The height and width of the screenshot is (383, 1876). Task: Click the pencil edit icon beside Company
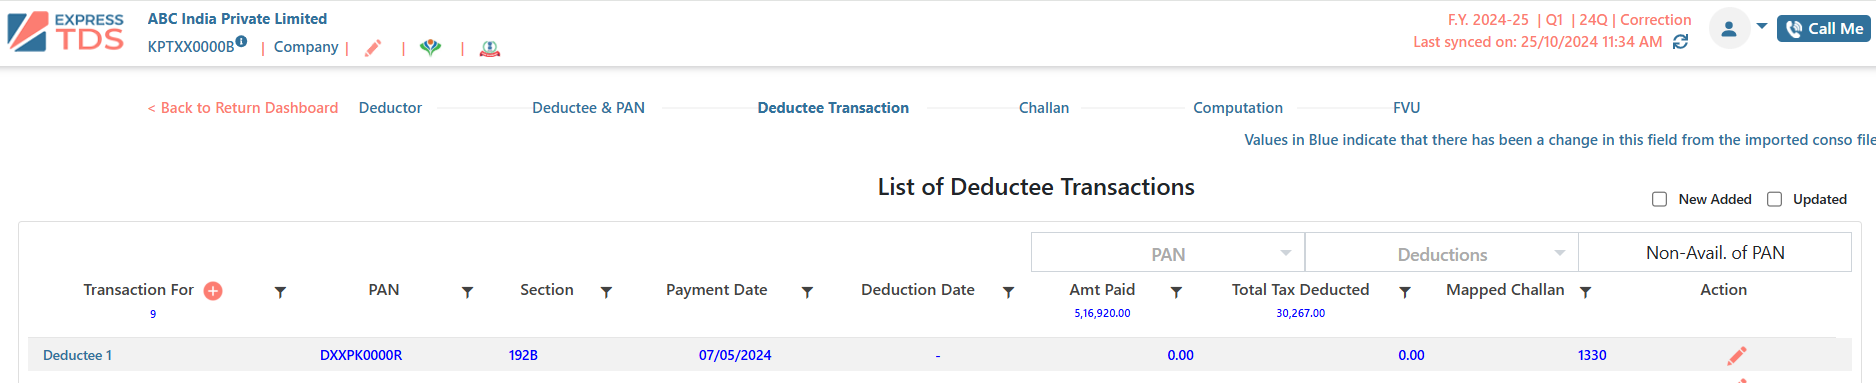[x=373, y=48]
